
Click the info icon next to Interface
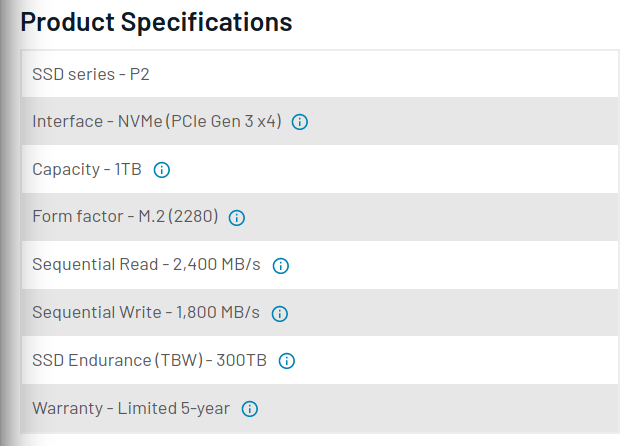(299, 122)
